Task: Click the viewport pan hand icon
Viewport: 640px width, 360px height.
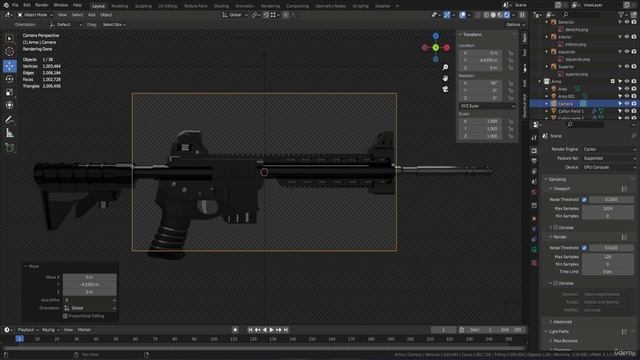Action: tap(445, 78)
